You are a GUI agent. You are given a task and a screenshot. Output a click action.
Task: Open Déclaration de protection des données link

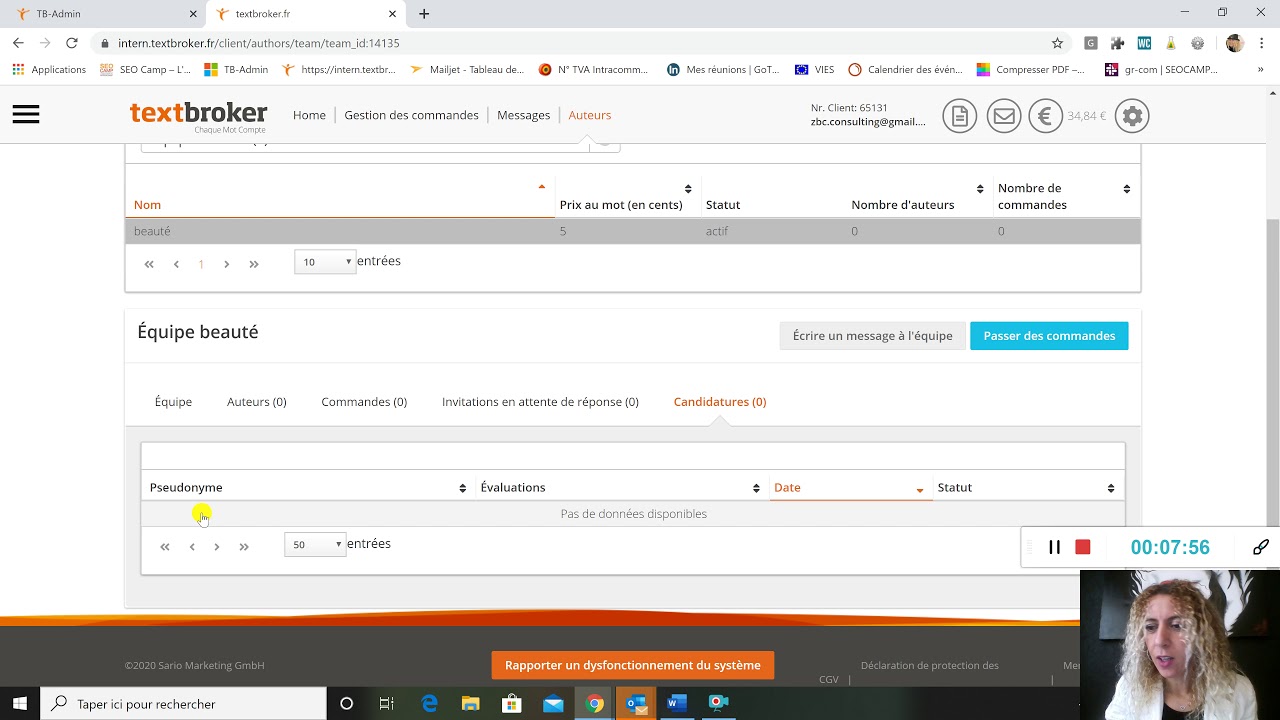pyautogui.click(x=929, y=665)
